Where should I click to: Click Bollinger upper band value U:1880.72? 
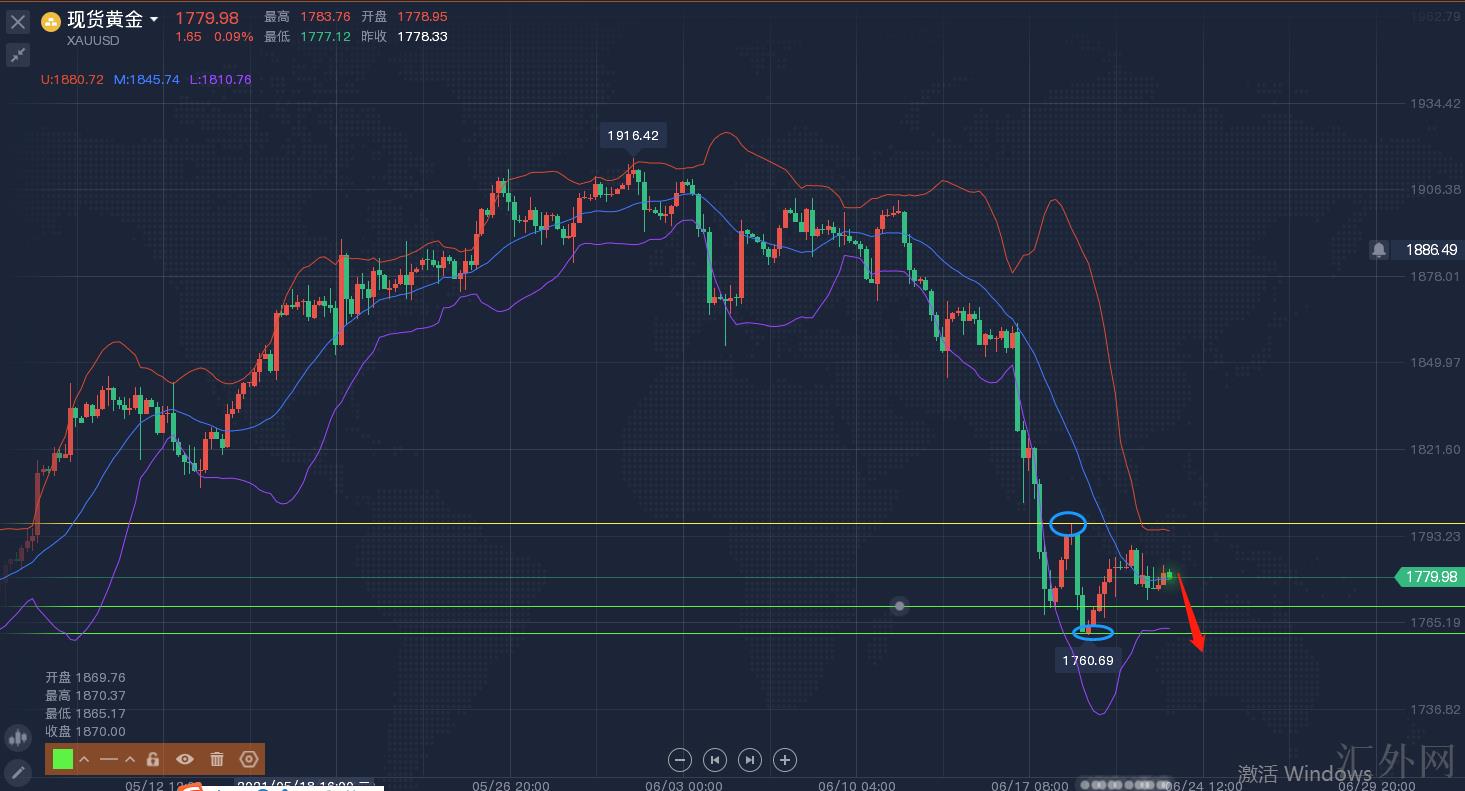72,79
